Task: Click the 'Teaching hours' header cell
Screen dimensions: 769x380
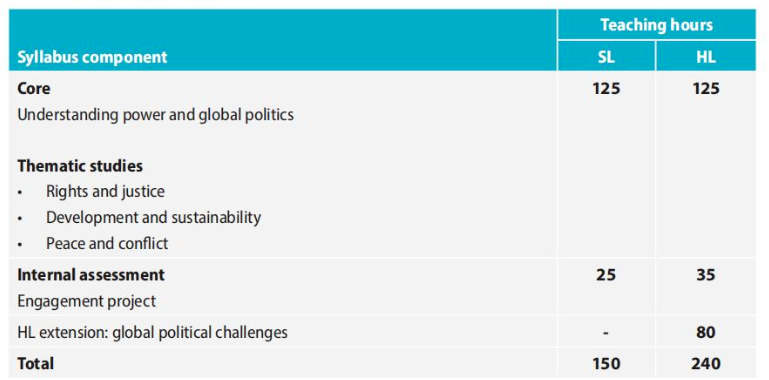Action: tap(657, 25)
